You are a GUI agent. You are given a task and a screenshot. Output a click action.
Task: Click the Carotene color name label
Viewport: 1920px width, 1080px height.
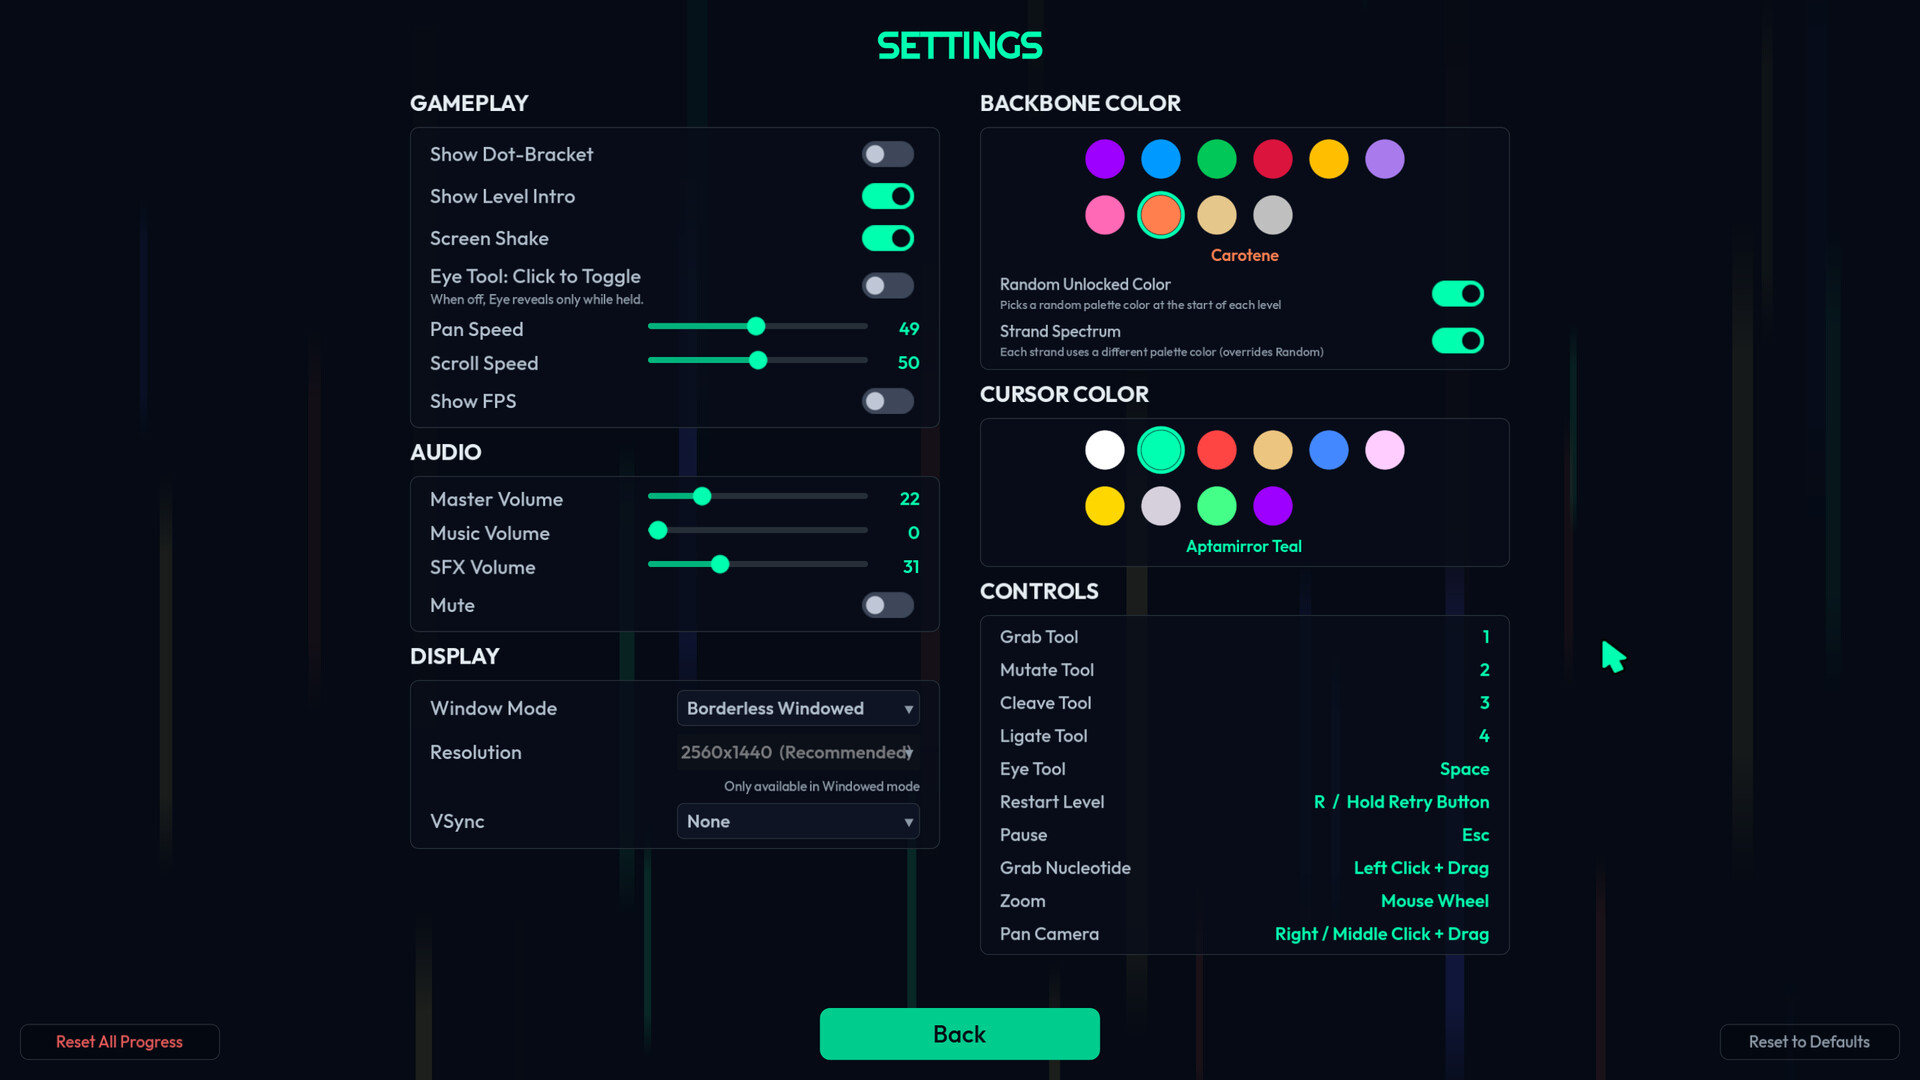(x=1245, y=255)
